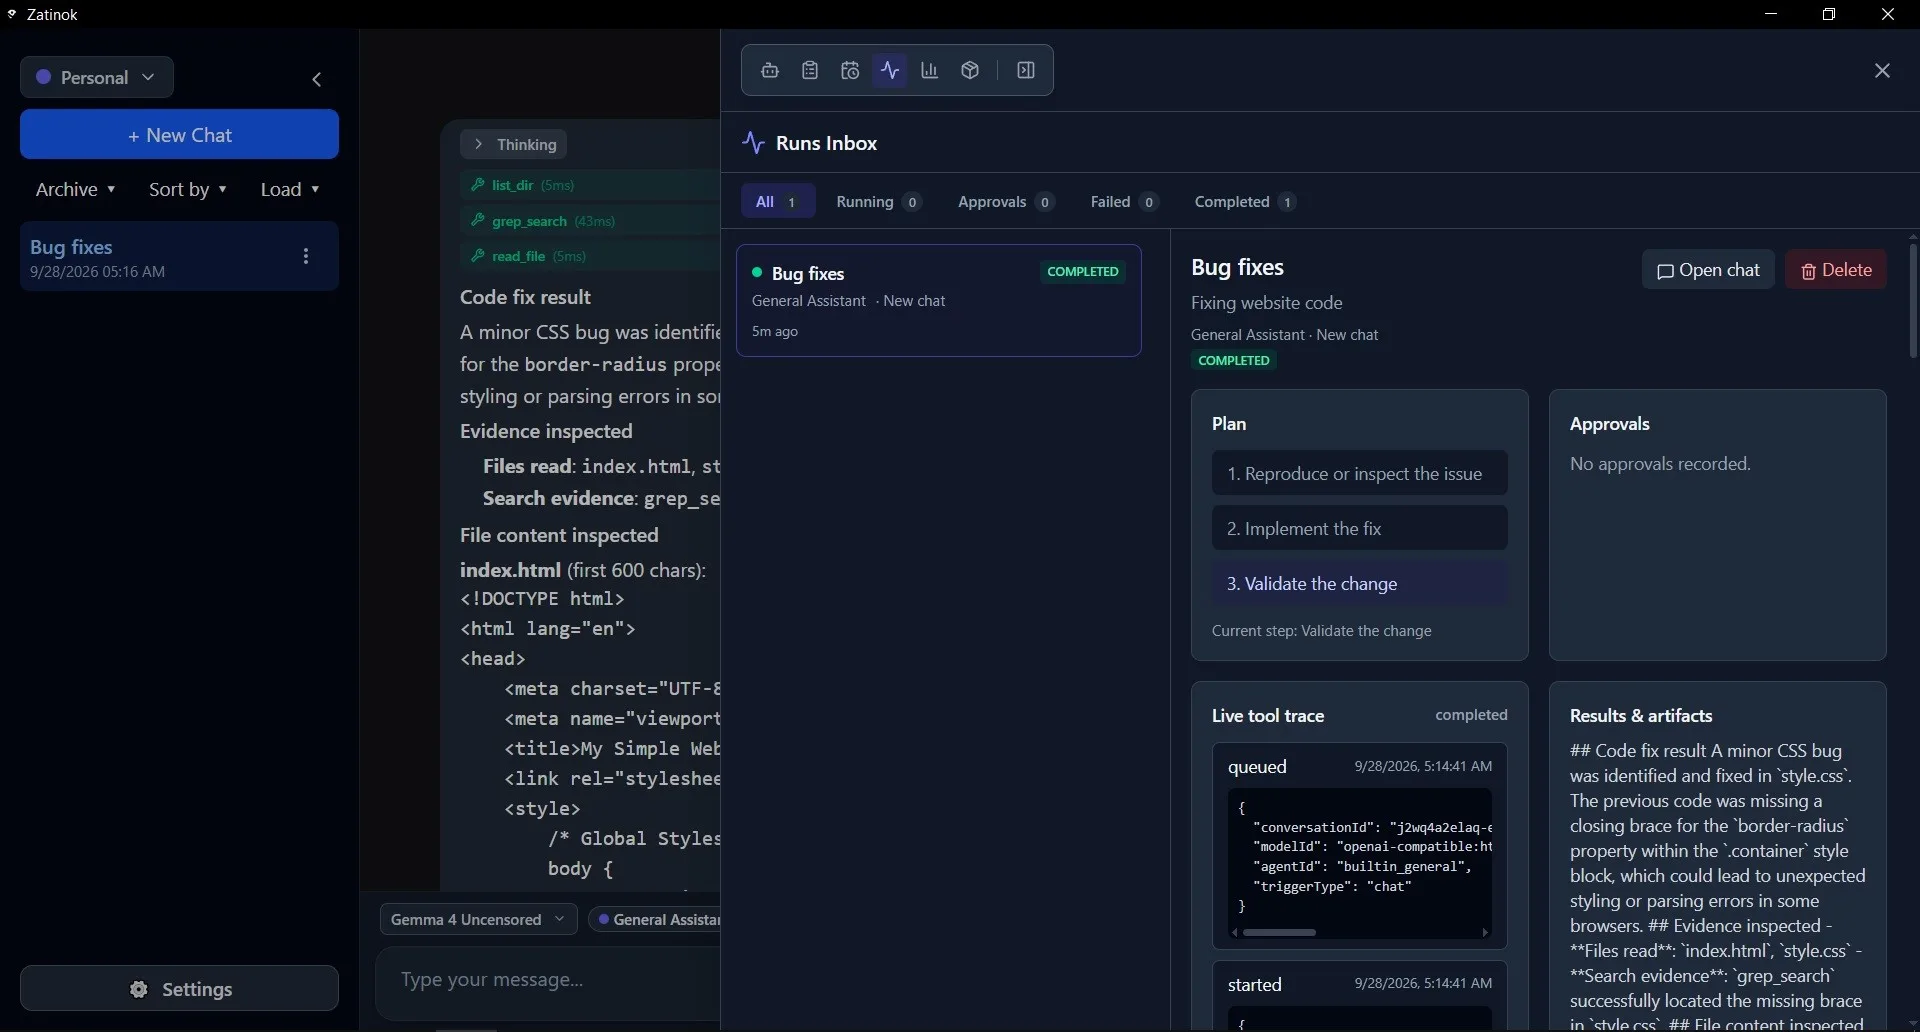
Task: Open the clipboard tasks icon in toolbar
Action: [810, 70]
